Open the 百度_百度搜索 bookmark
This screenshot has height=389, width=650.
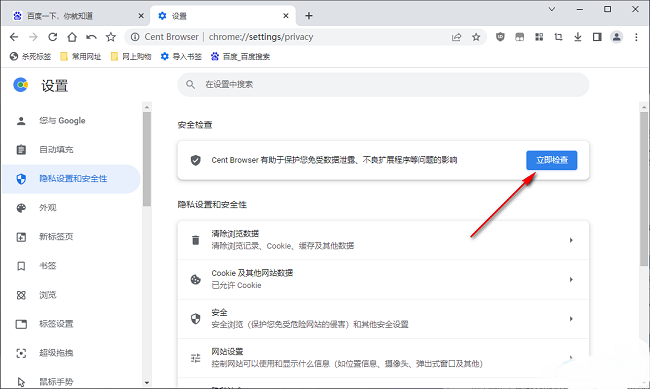click(240, 56)
